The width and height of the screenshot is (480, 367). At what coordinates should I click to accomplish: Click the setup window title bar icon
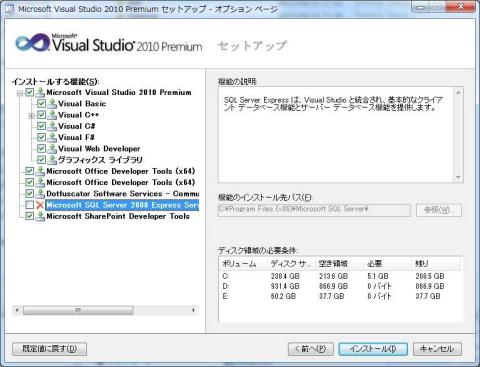pos(10,9)
